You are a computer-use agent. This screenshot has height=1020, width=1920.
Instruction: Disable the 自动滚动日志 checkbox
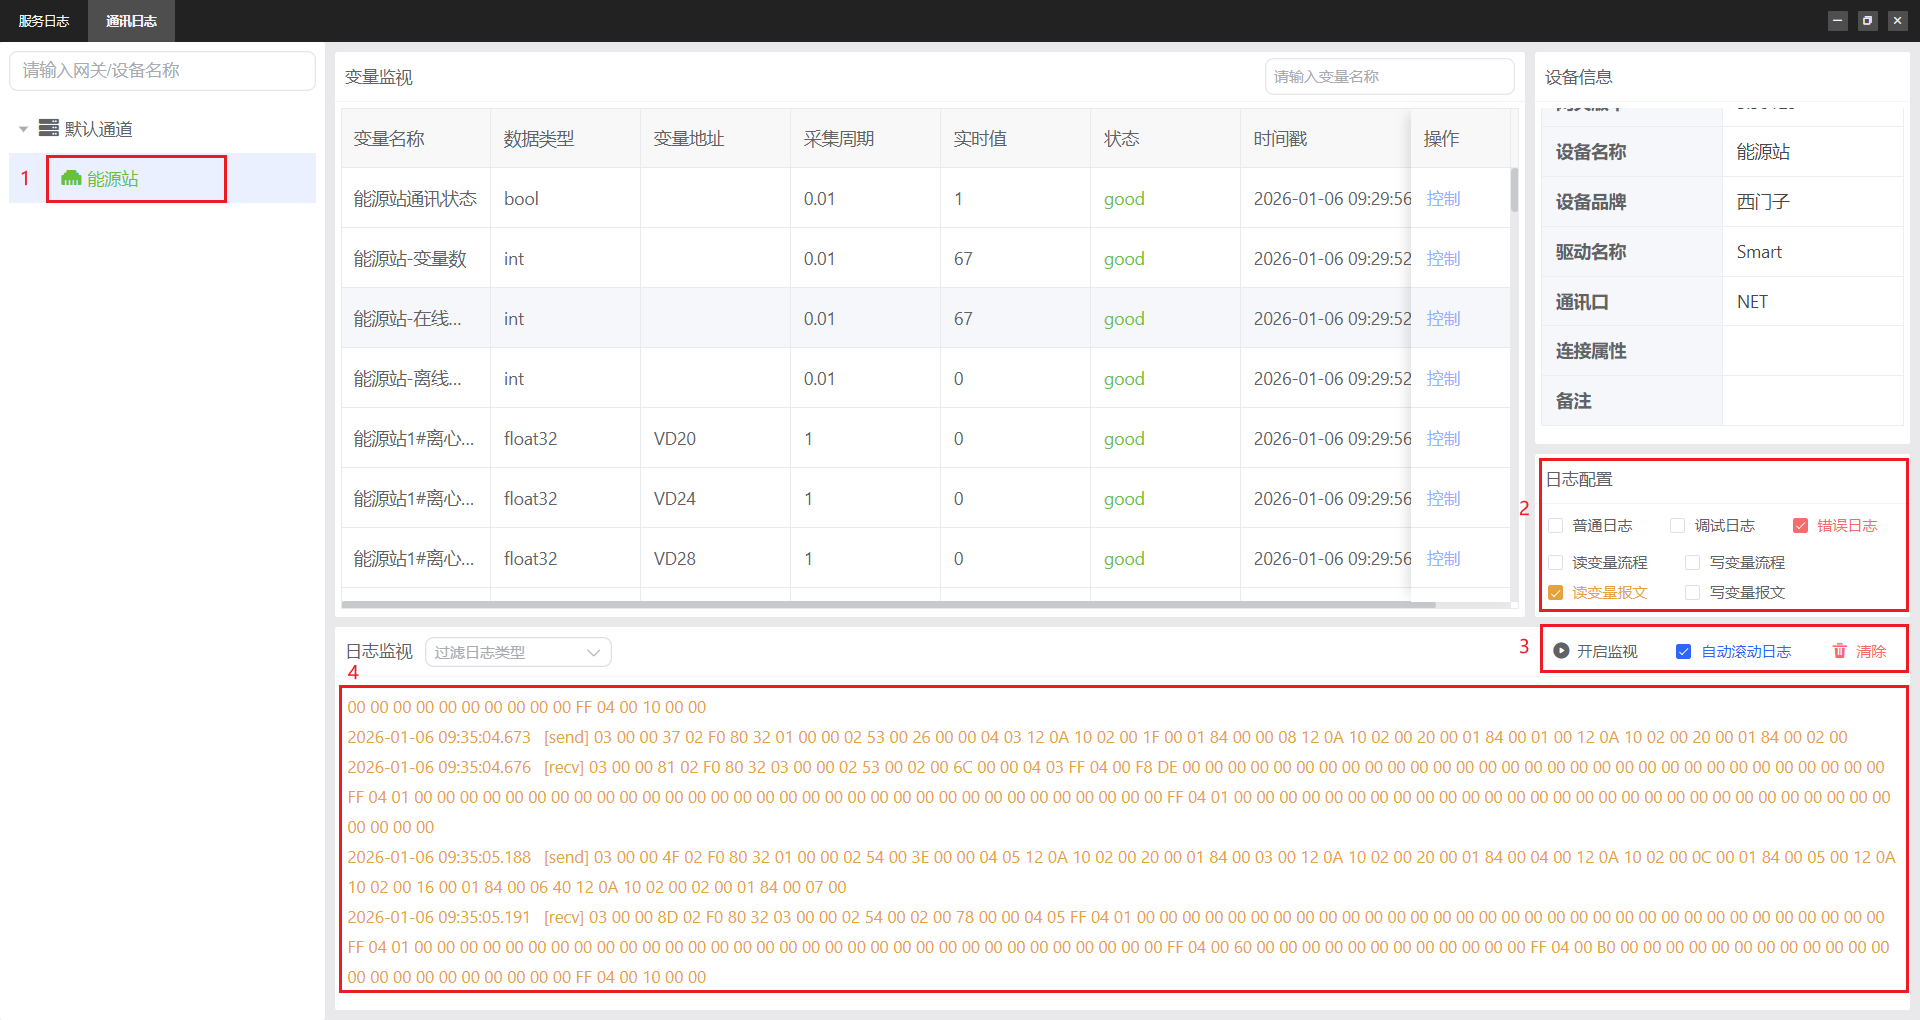coord(1683,652)
